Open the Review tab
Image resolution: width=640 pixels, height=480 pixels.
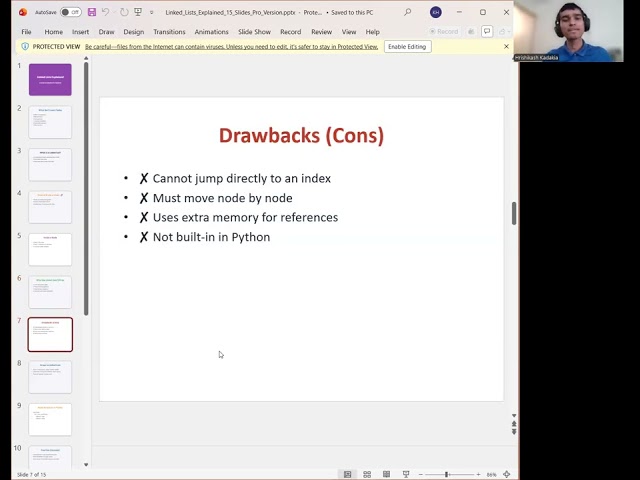[321, 32]
